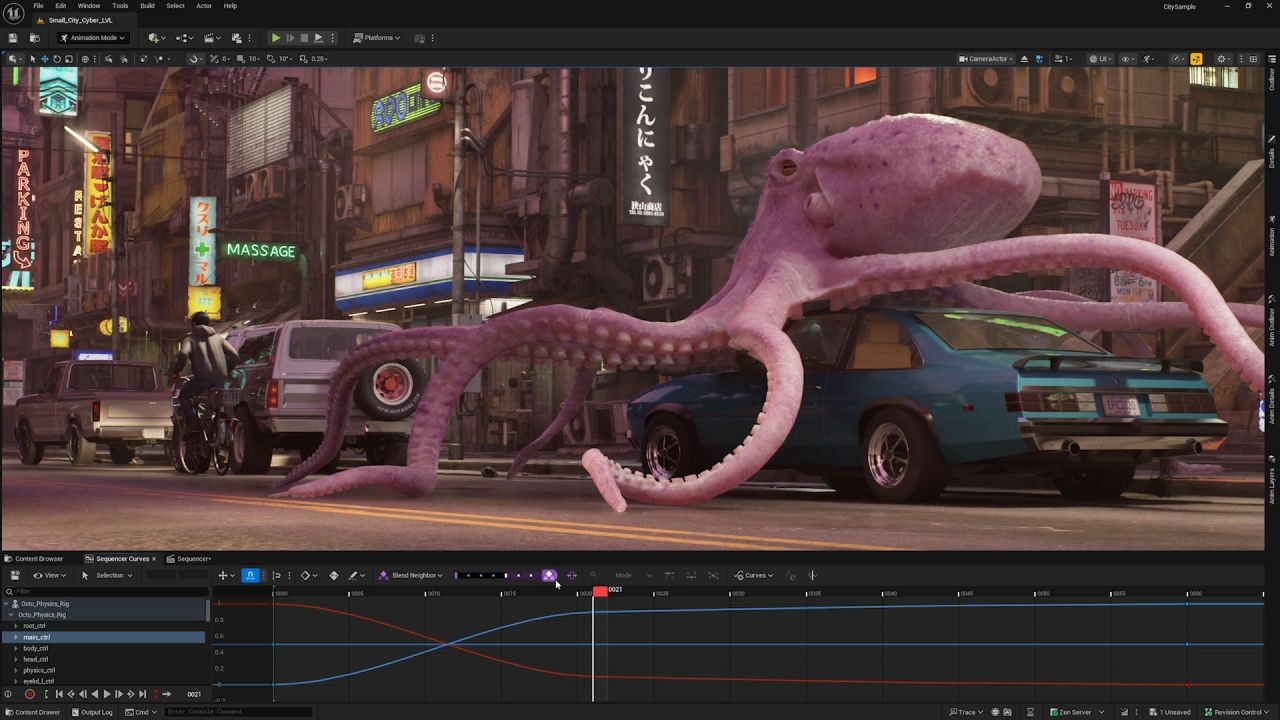Viewport: 1280px width, 720px height.
Task: Click the highlighted purple tween overshoot button
Action: coord(549,575)
